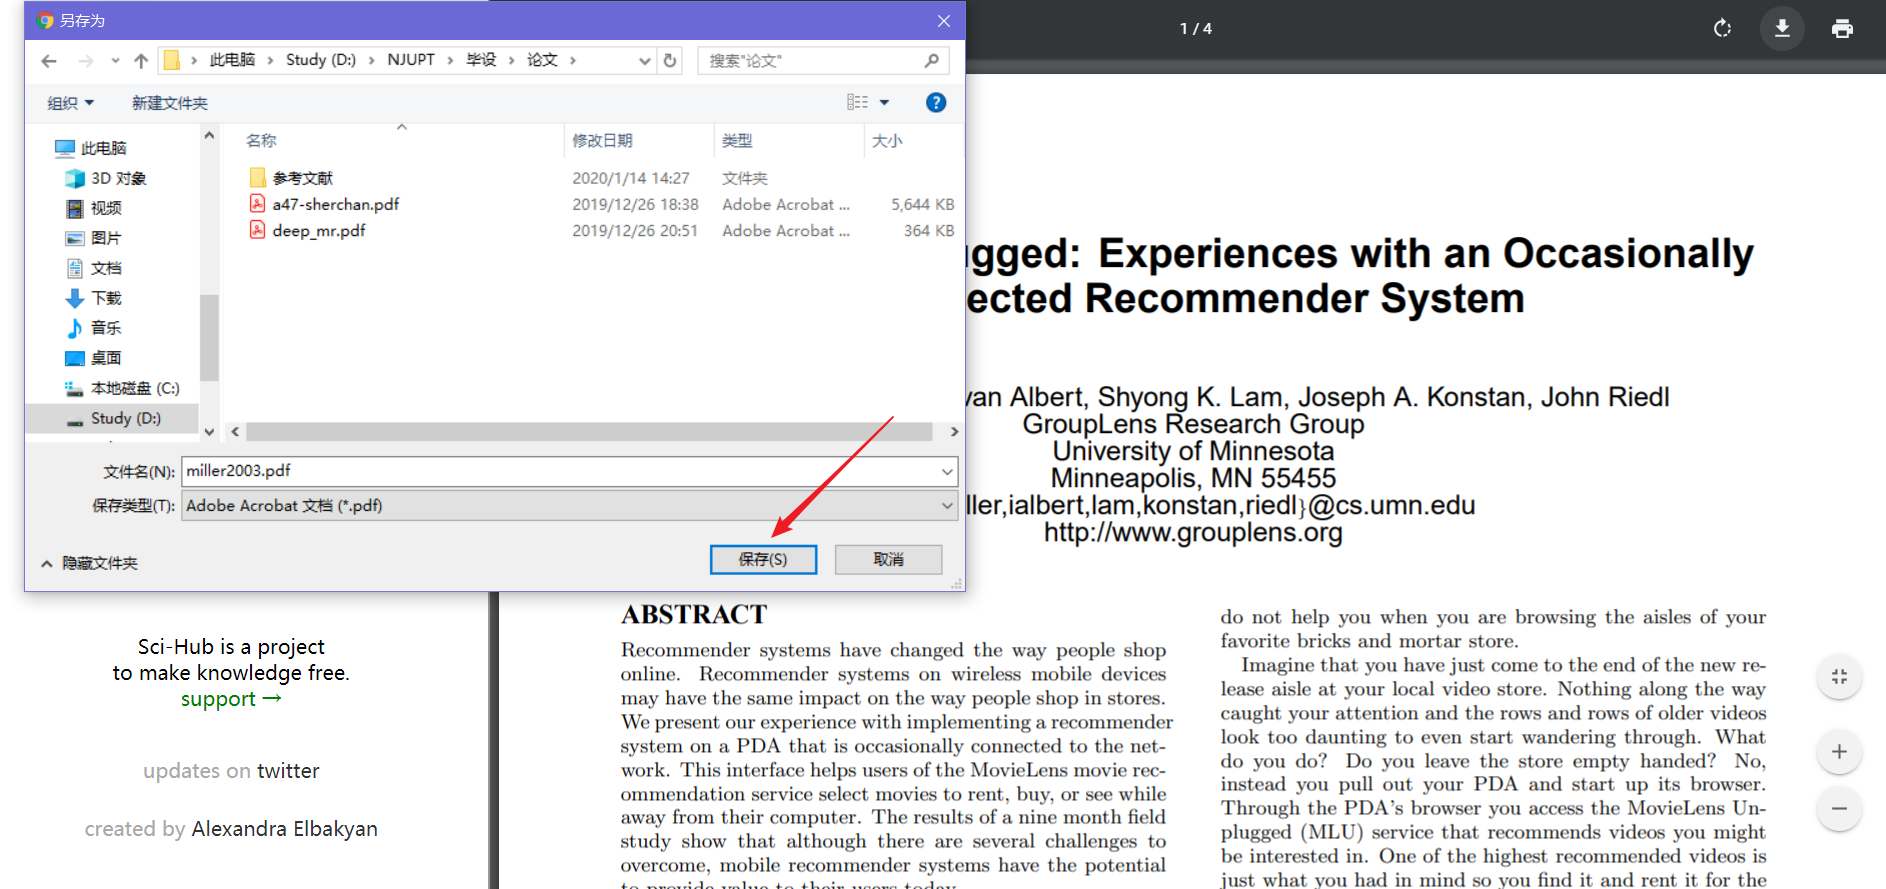Click the support link on Sci-Hub page

click(x=231, y=699)
